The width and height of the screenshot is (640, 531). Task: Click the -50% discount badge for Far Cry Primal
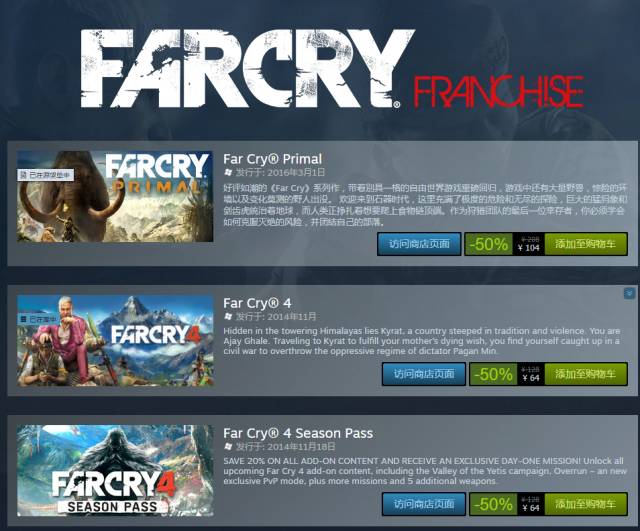tap(489, 244)
